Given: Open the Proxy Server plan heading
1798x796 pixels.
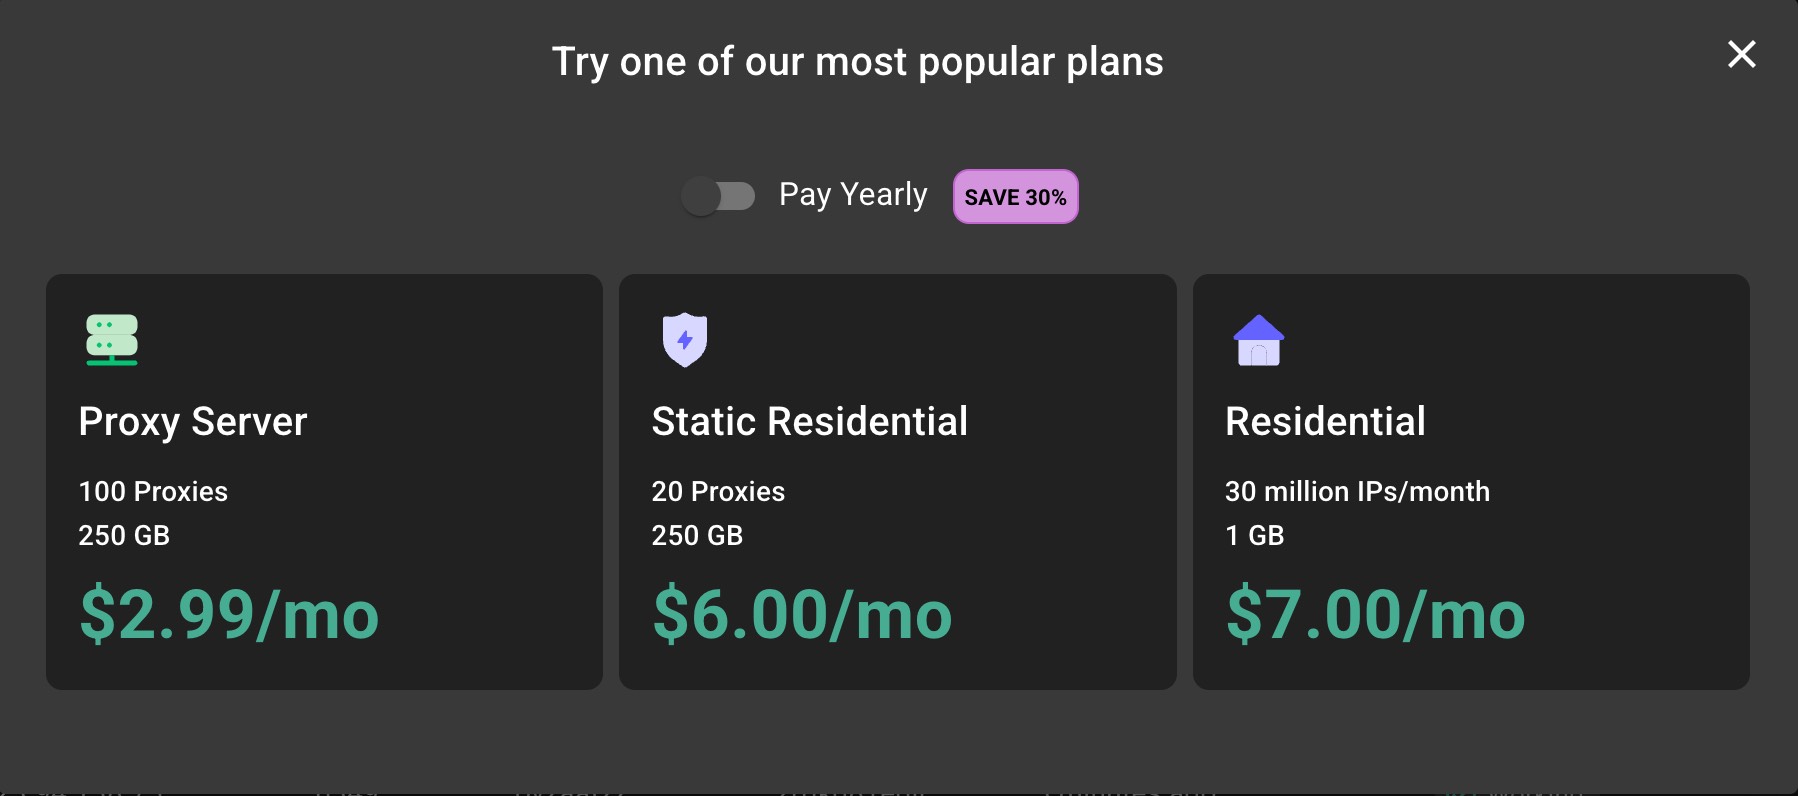Looking at the screenshot, I should [x=193, y=422].
